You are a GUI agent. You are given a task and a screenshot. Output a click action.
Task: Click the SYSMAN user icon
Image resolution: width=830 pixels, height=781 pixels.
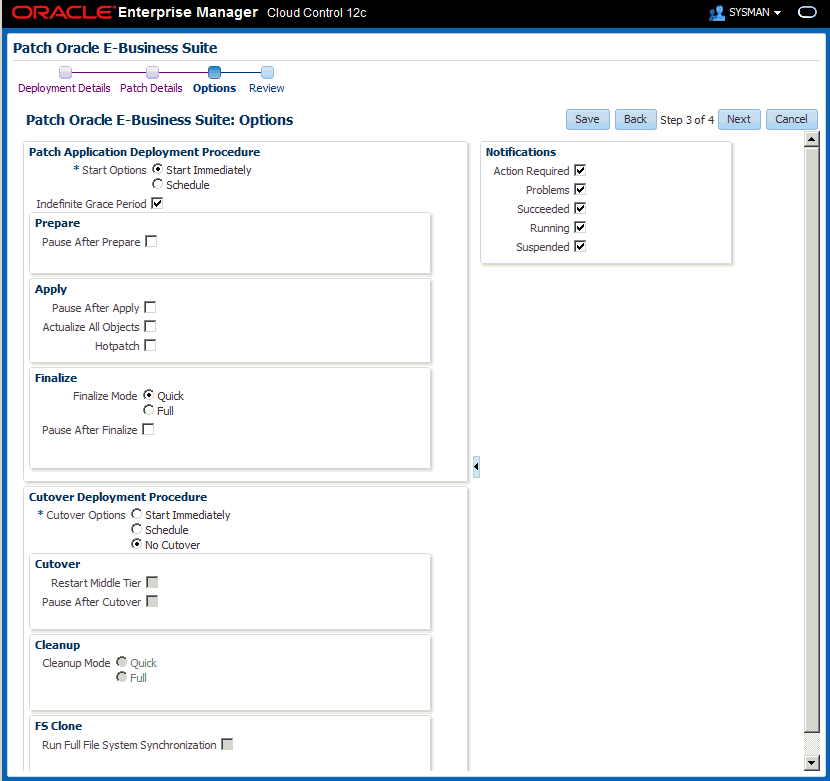tap(717, 13)
